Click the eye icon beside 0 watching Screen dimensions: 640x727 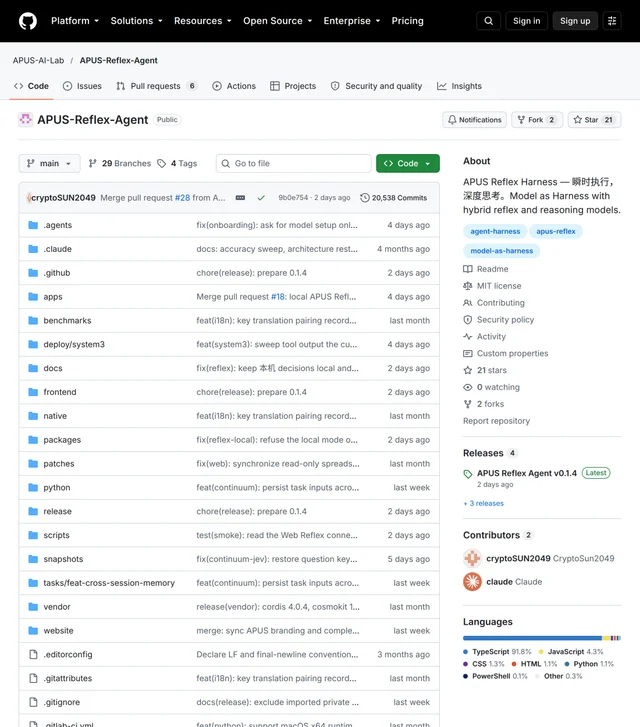tap(467, 387)
